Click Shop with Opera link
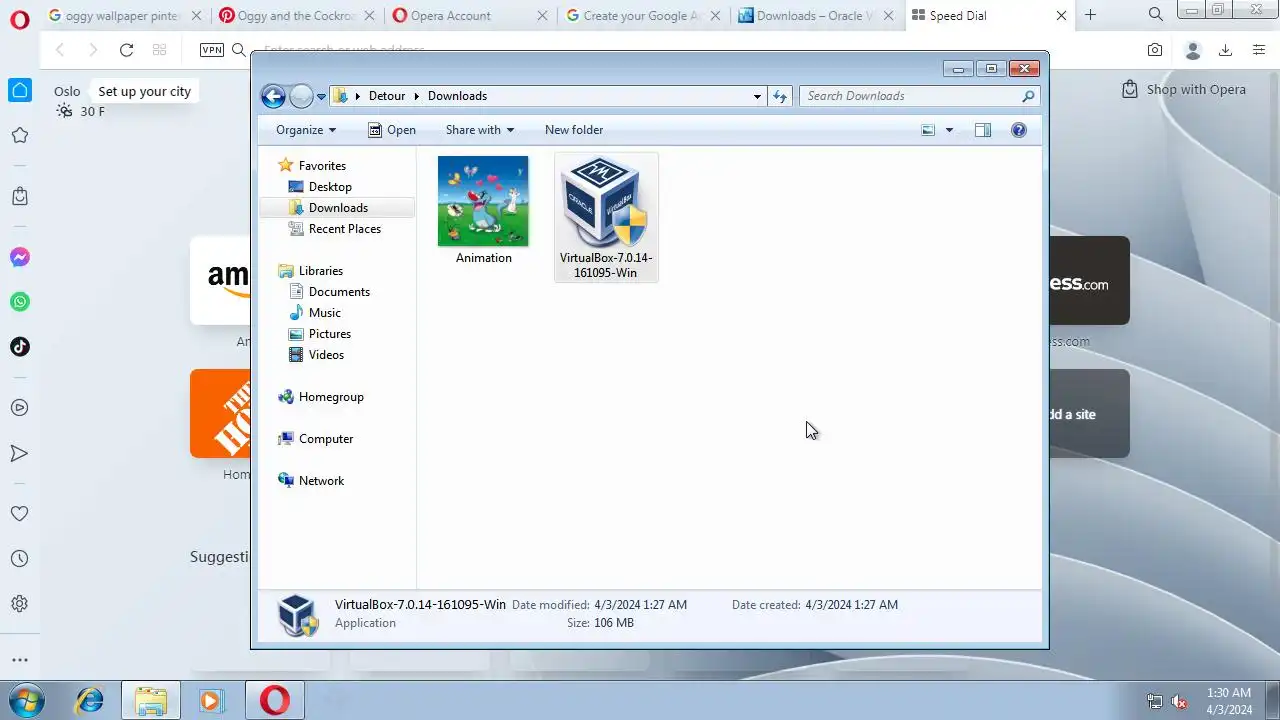This screenshot has width=1280, height=720. [x=1184, y=89]
